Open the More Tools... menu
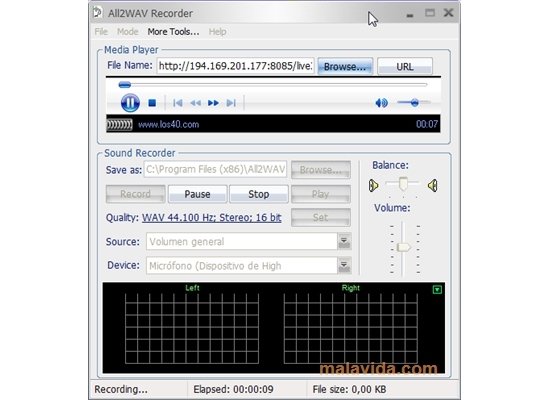This screenshot has height=400, width=550. pos(173,32)
